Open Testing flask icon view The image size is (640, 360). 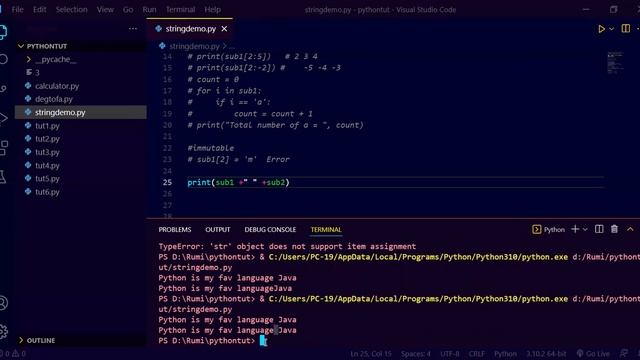(x=3, y=177)
